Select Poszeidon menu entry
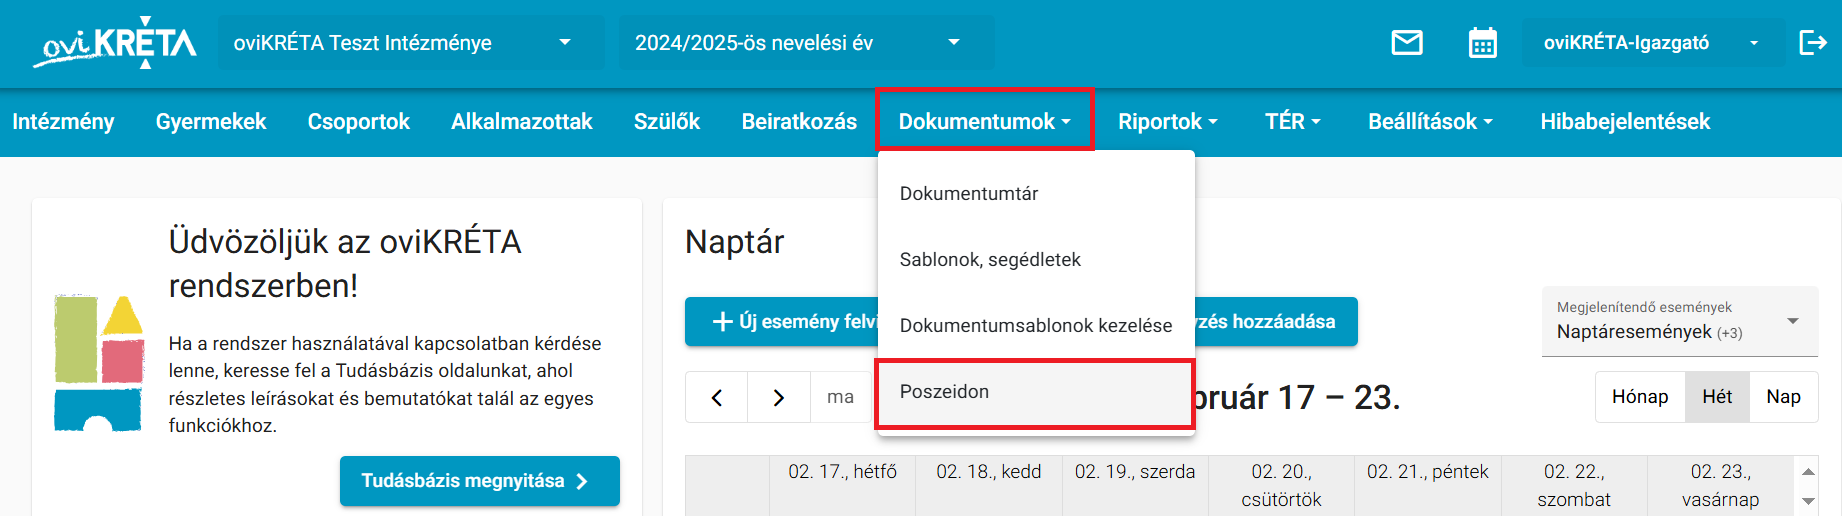This screenshot has height=516, width=1842. coord(1035,393)
